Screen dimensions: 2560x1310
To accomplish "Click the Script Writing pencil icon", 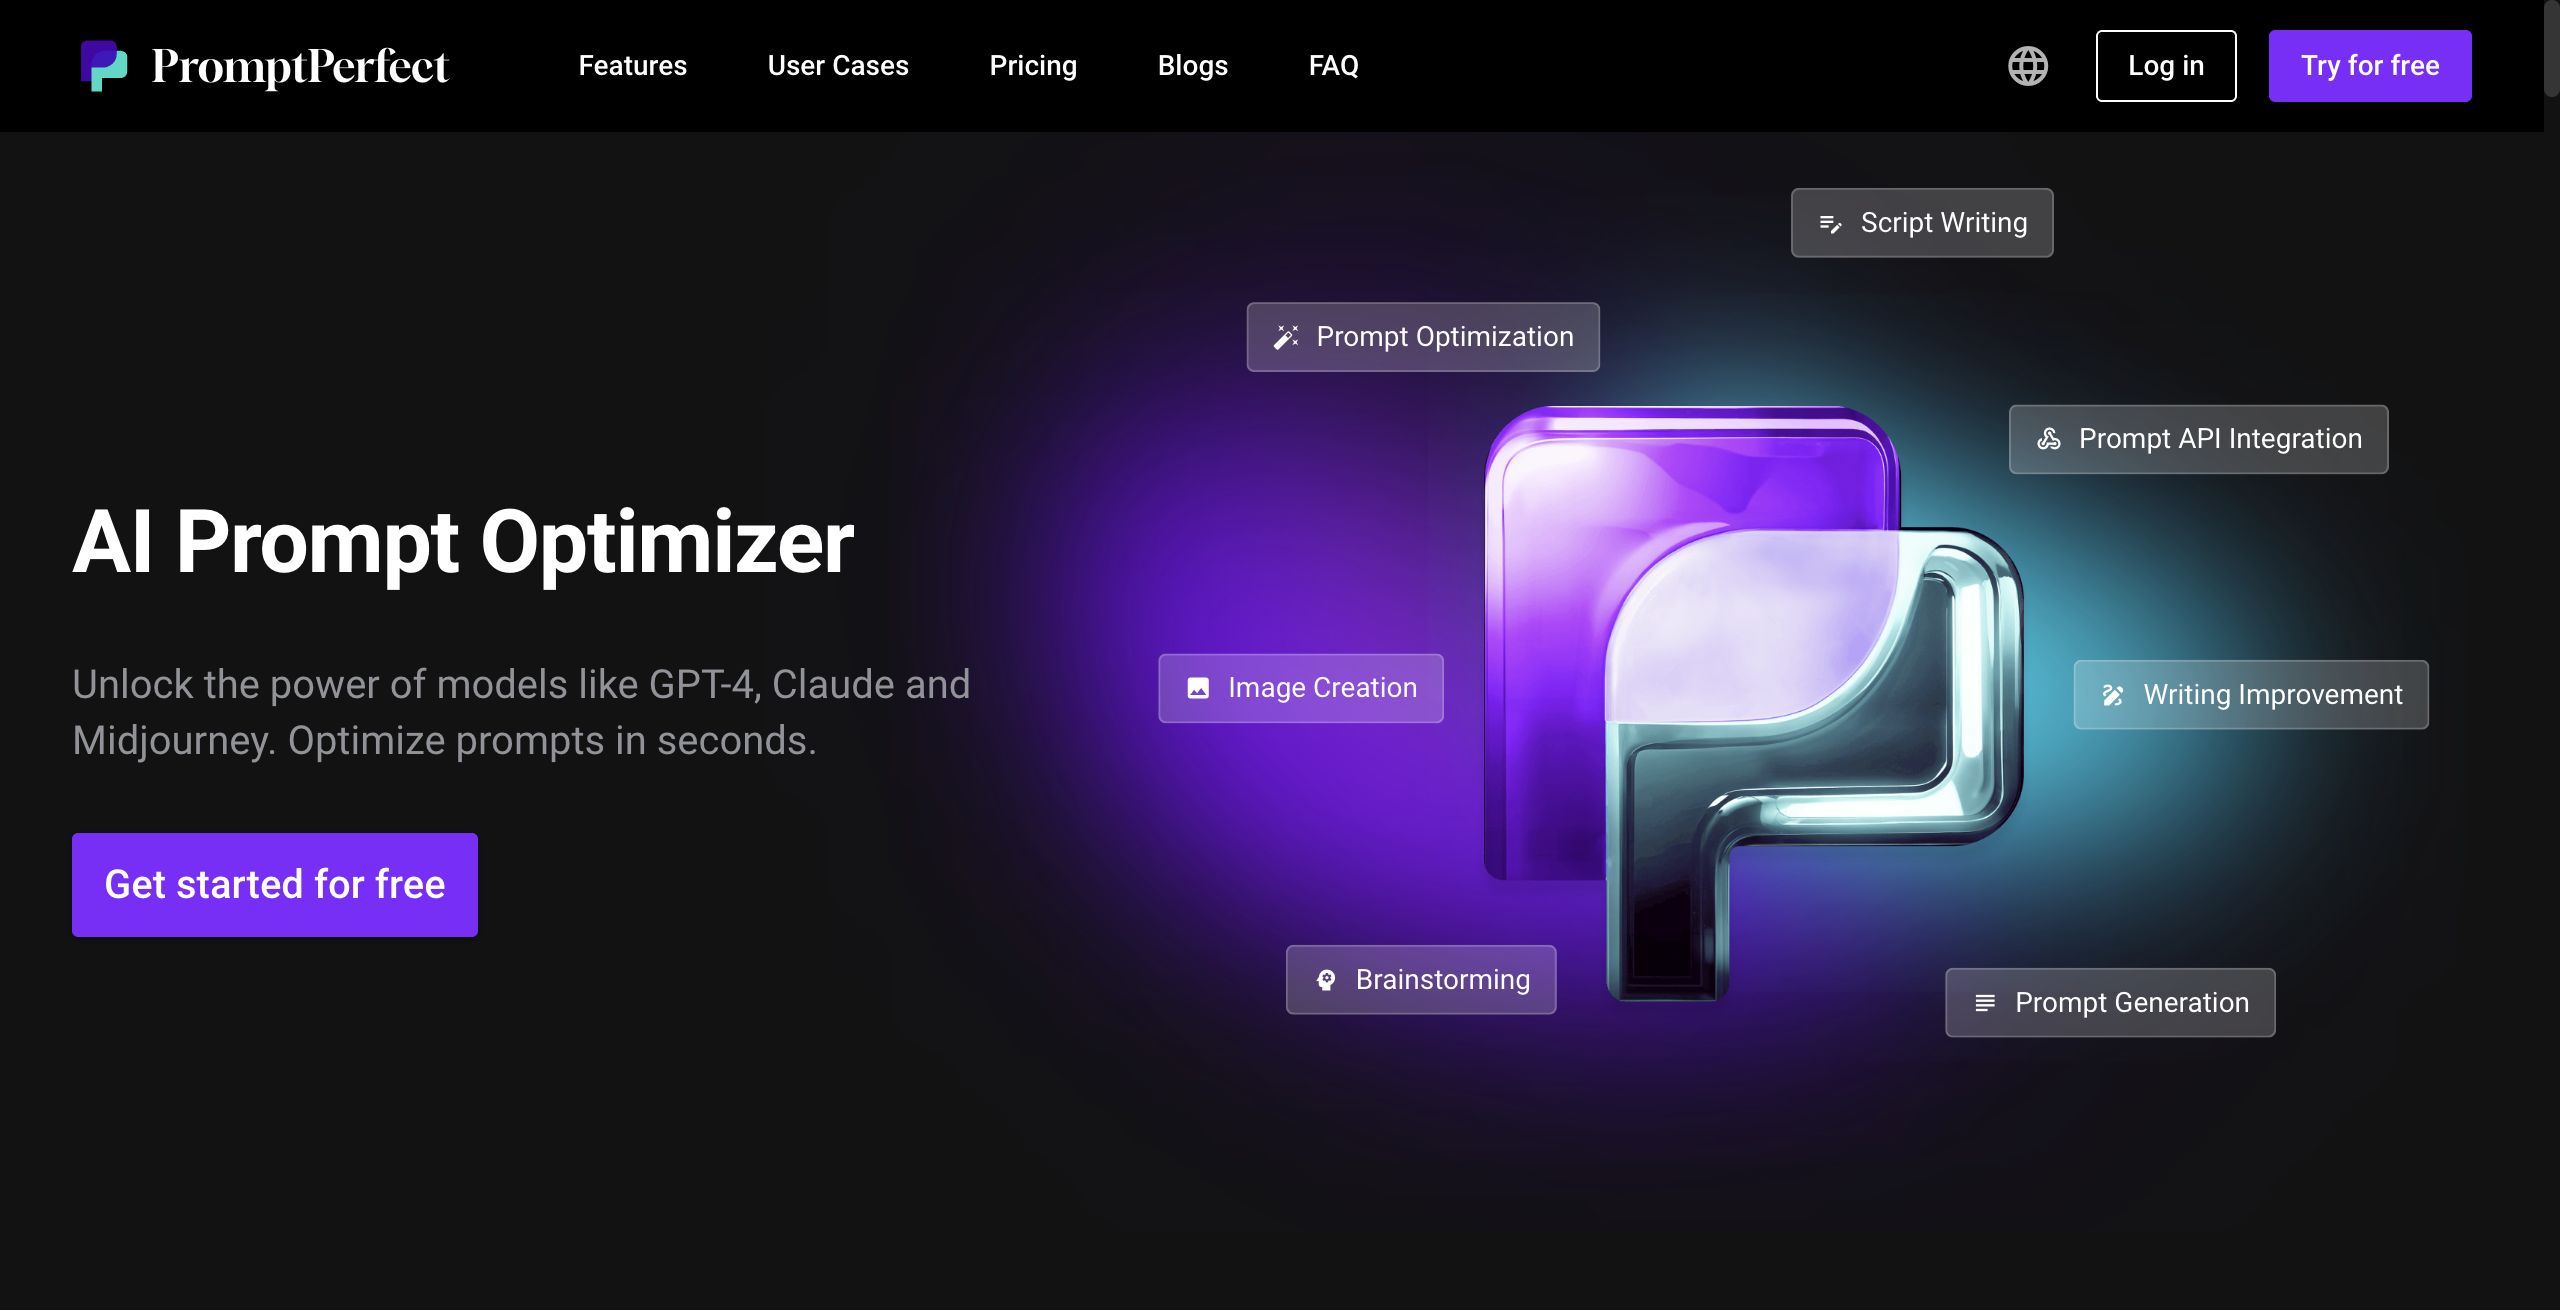I will coord(1830,224).
